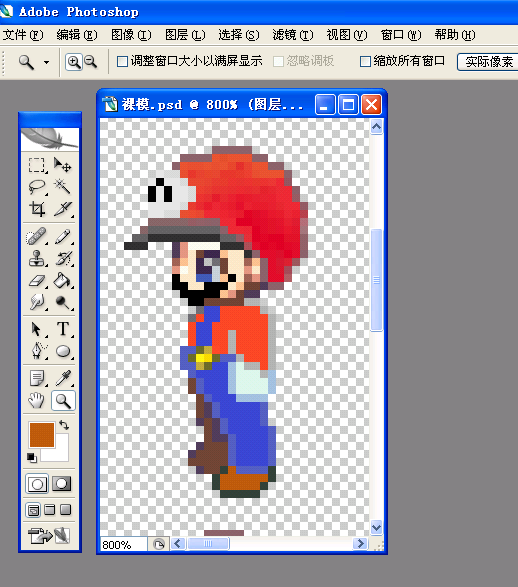Switch to Standard mode editing

point(37,484)
